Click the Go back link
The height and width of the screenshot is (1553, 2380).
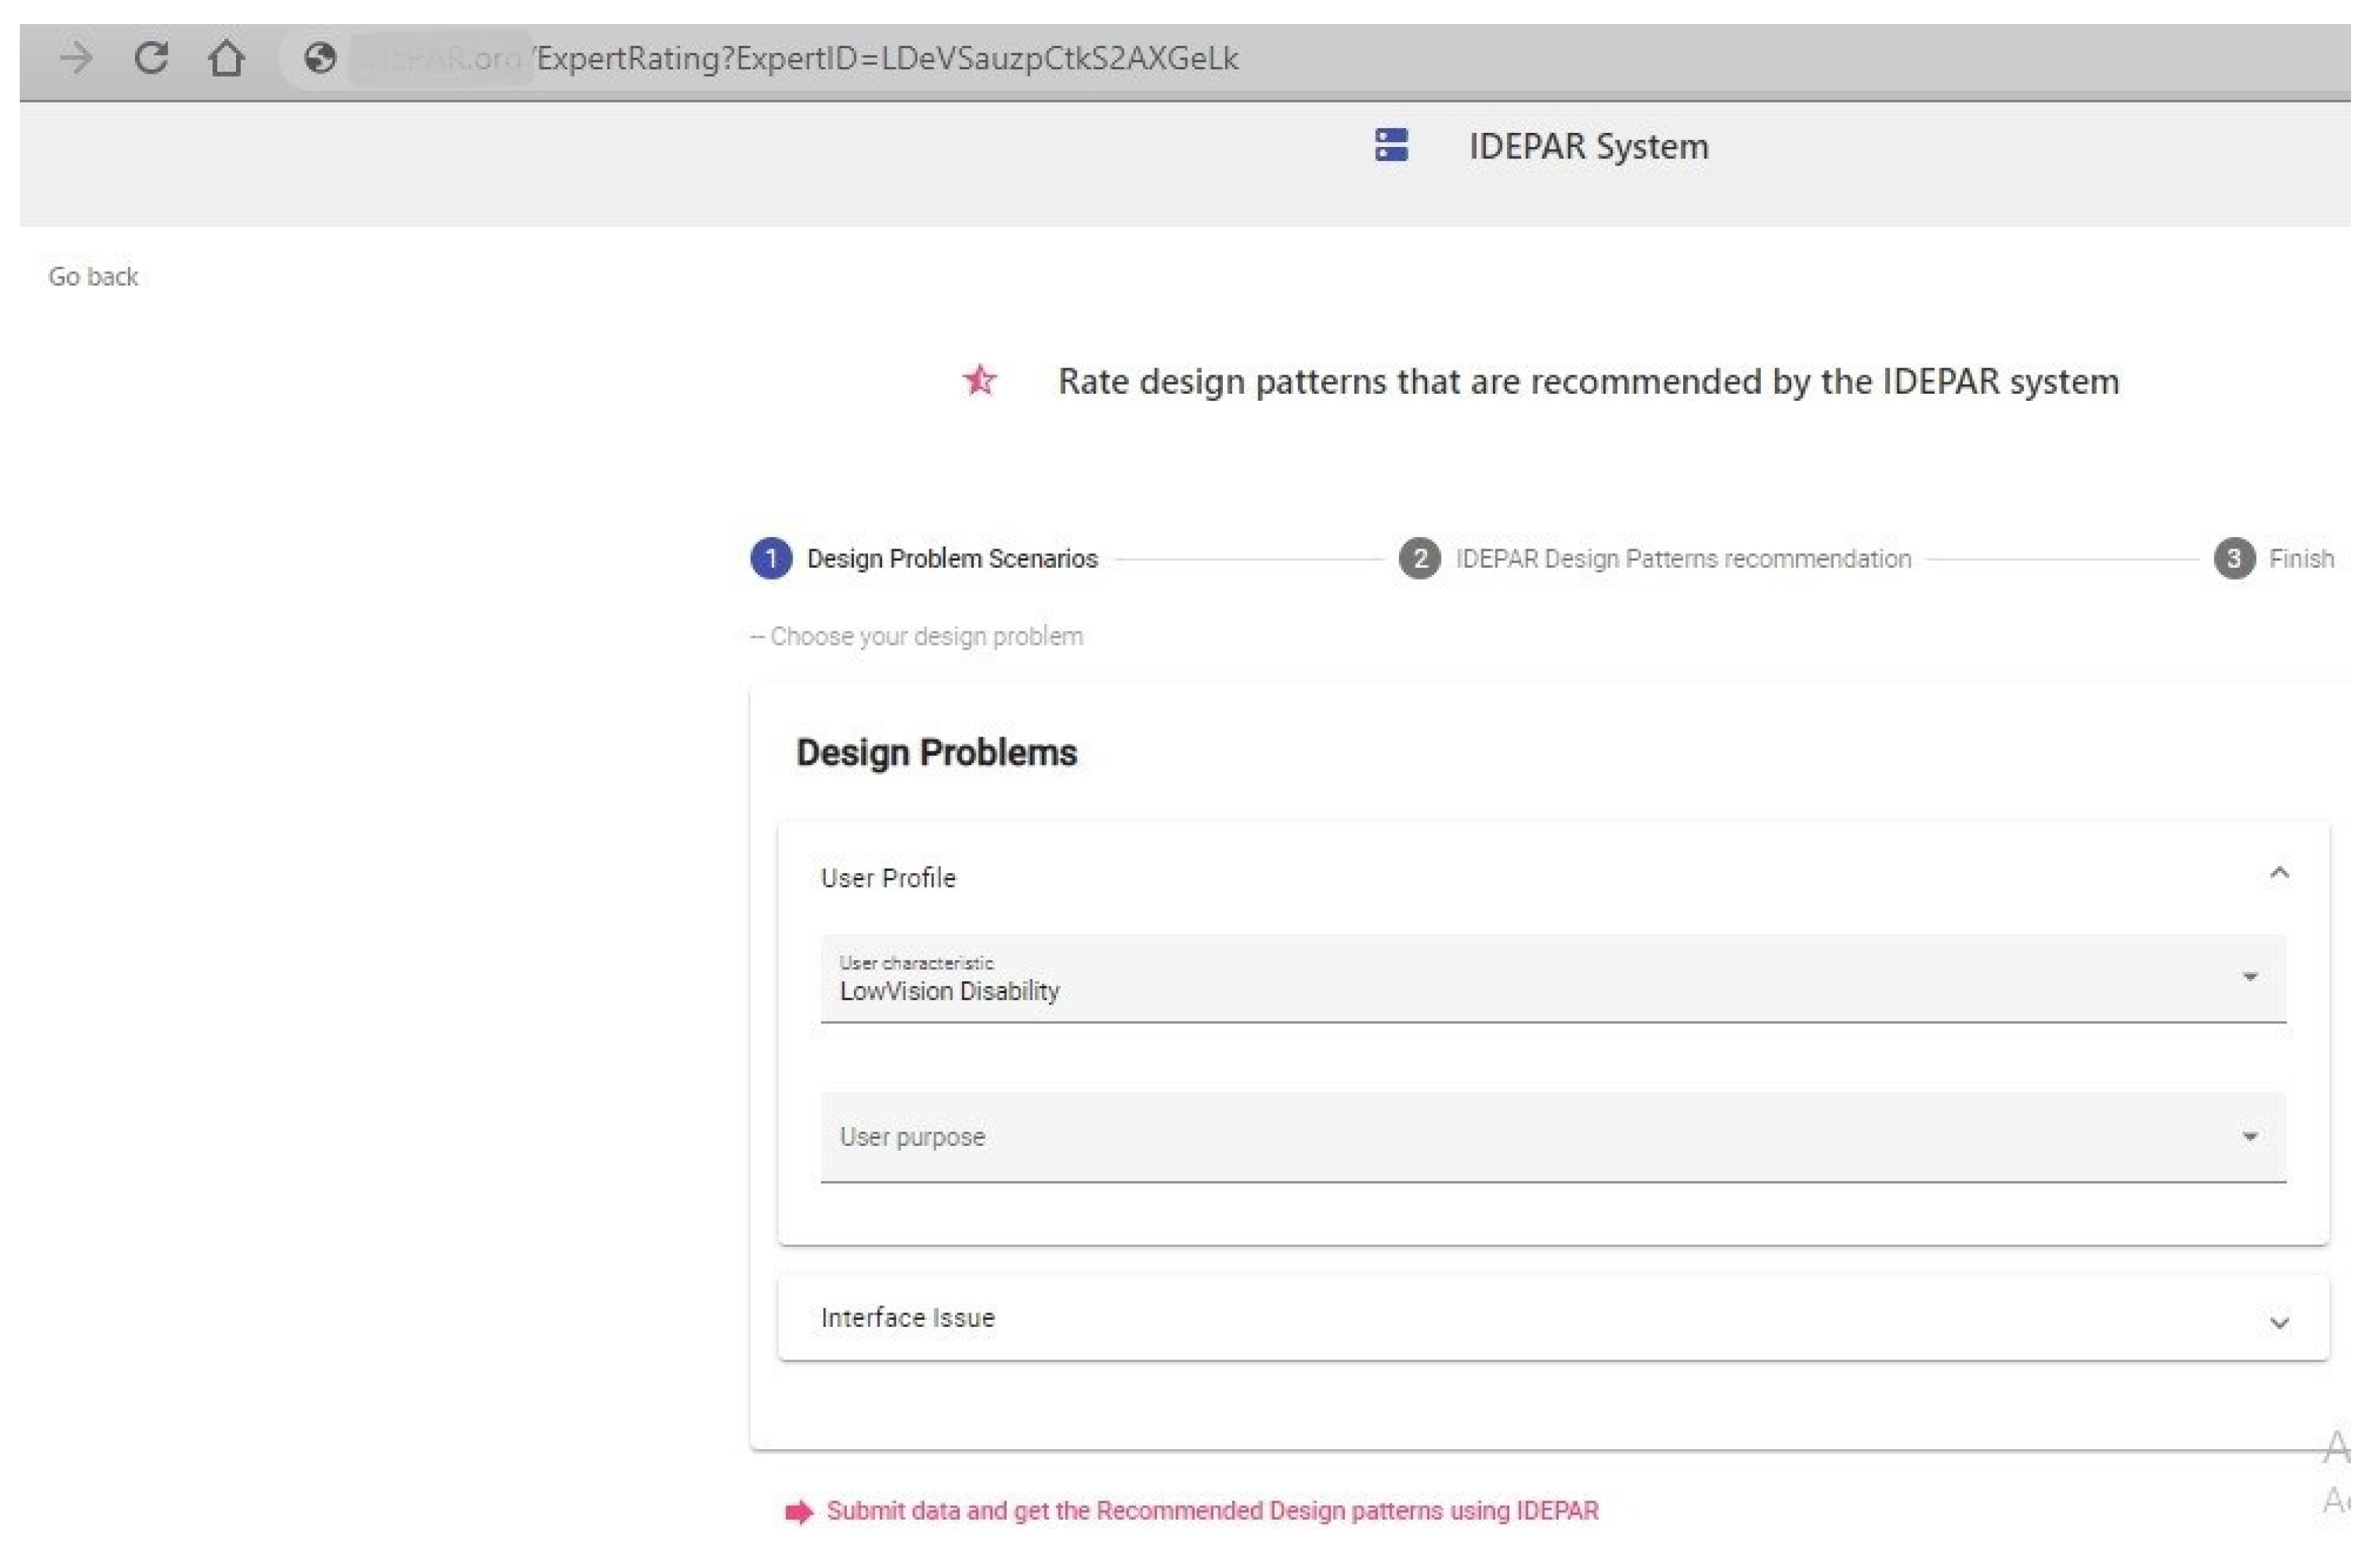coord(93,277)
